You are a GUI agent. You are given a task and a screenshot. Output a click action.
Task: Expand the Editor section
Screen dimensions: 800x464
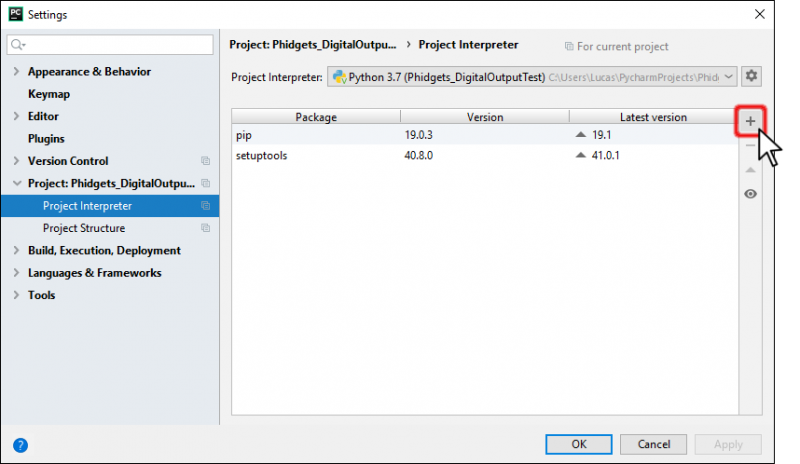click(16, 116)
